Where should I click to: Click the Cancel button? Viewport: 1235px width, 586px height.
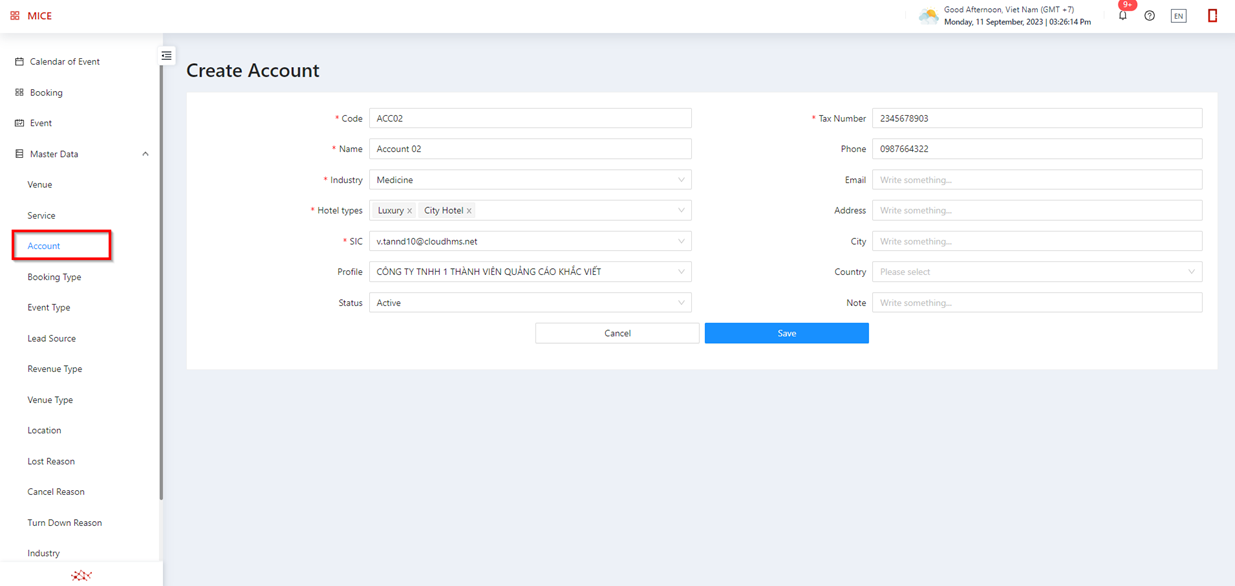point(617,333)
